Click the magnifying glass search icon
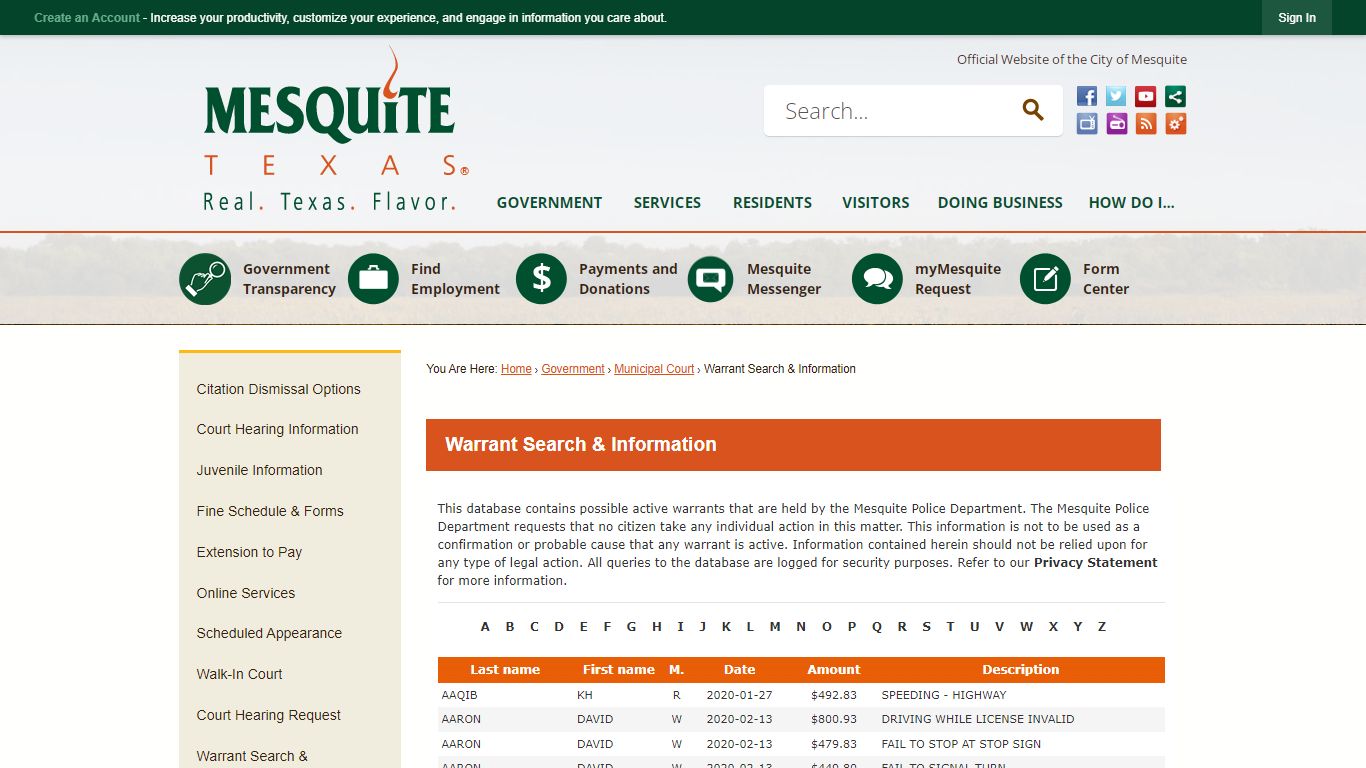This screenshot has height=768, width=1366. 1033,110
